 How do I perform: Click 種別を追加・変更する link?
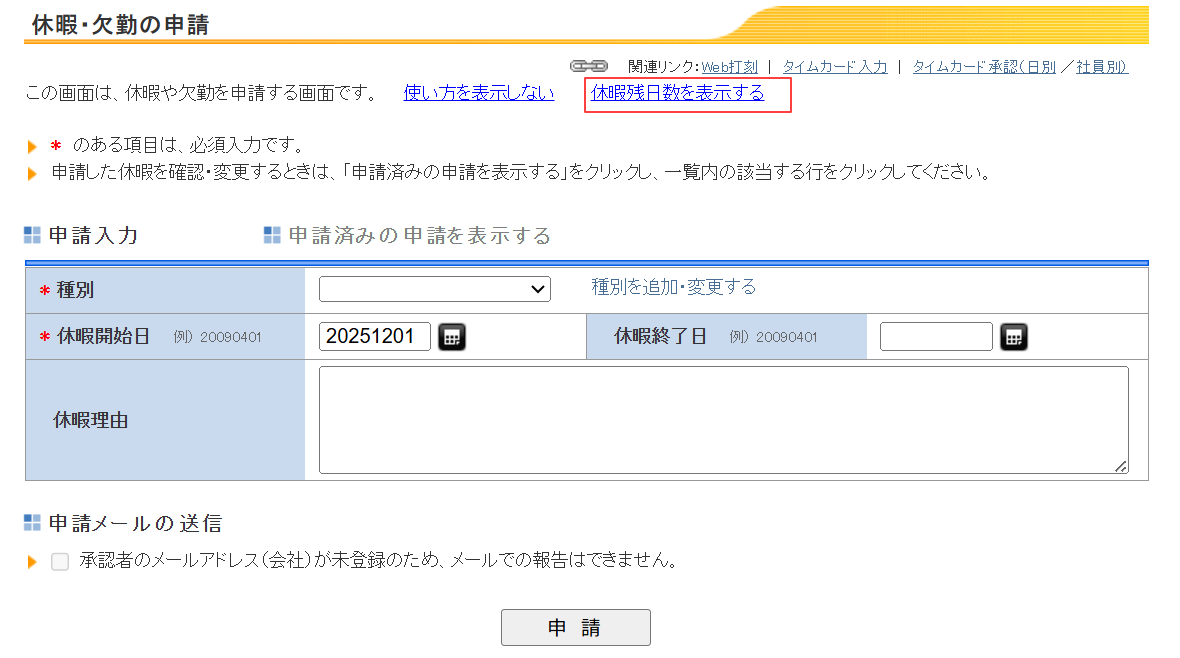tap(673, 287)
